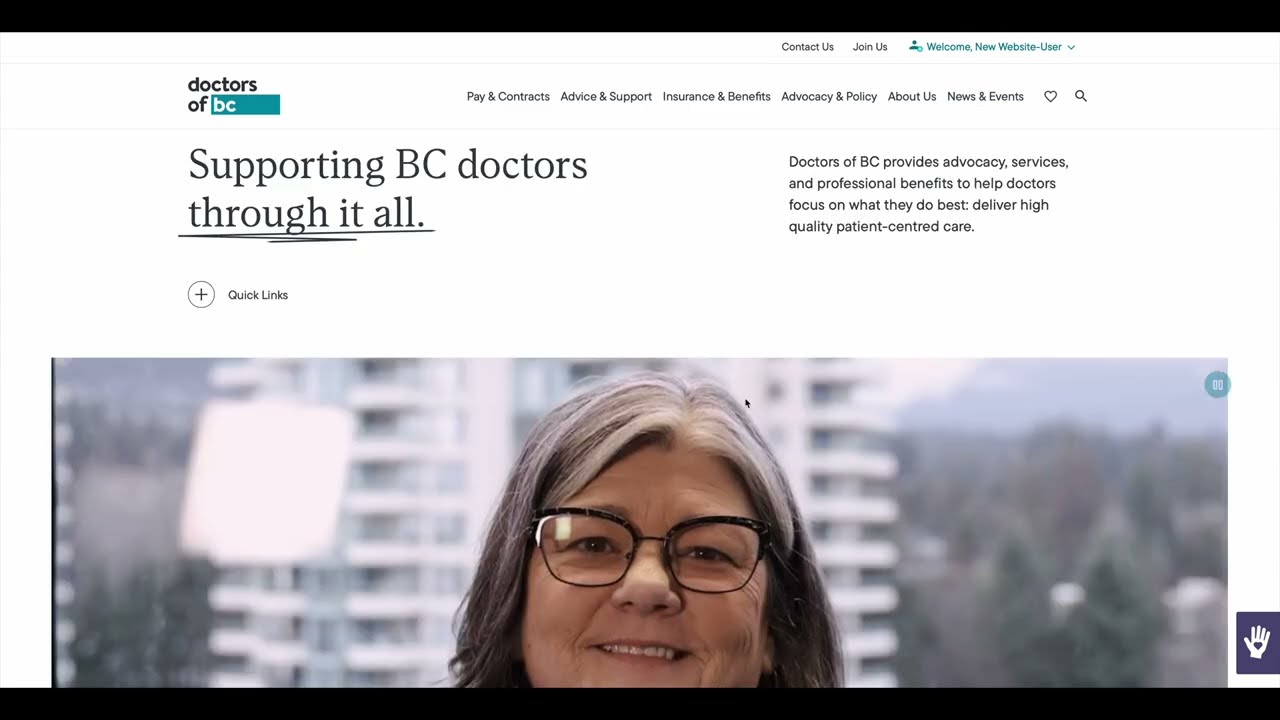The width and height of the screenshot is (1280, 720).
Task: Open the Welcome, New Website-User dropdown chevron
Action: (1071, 47)
